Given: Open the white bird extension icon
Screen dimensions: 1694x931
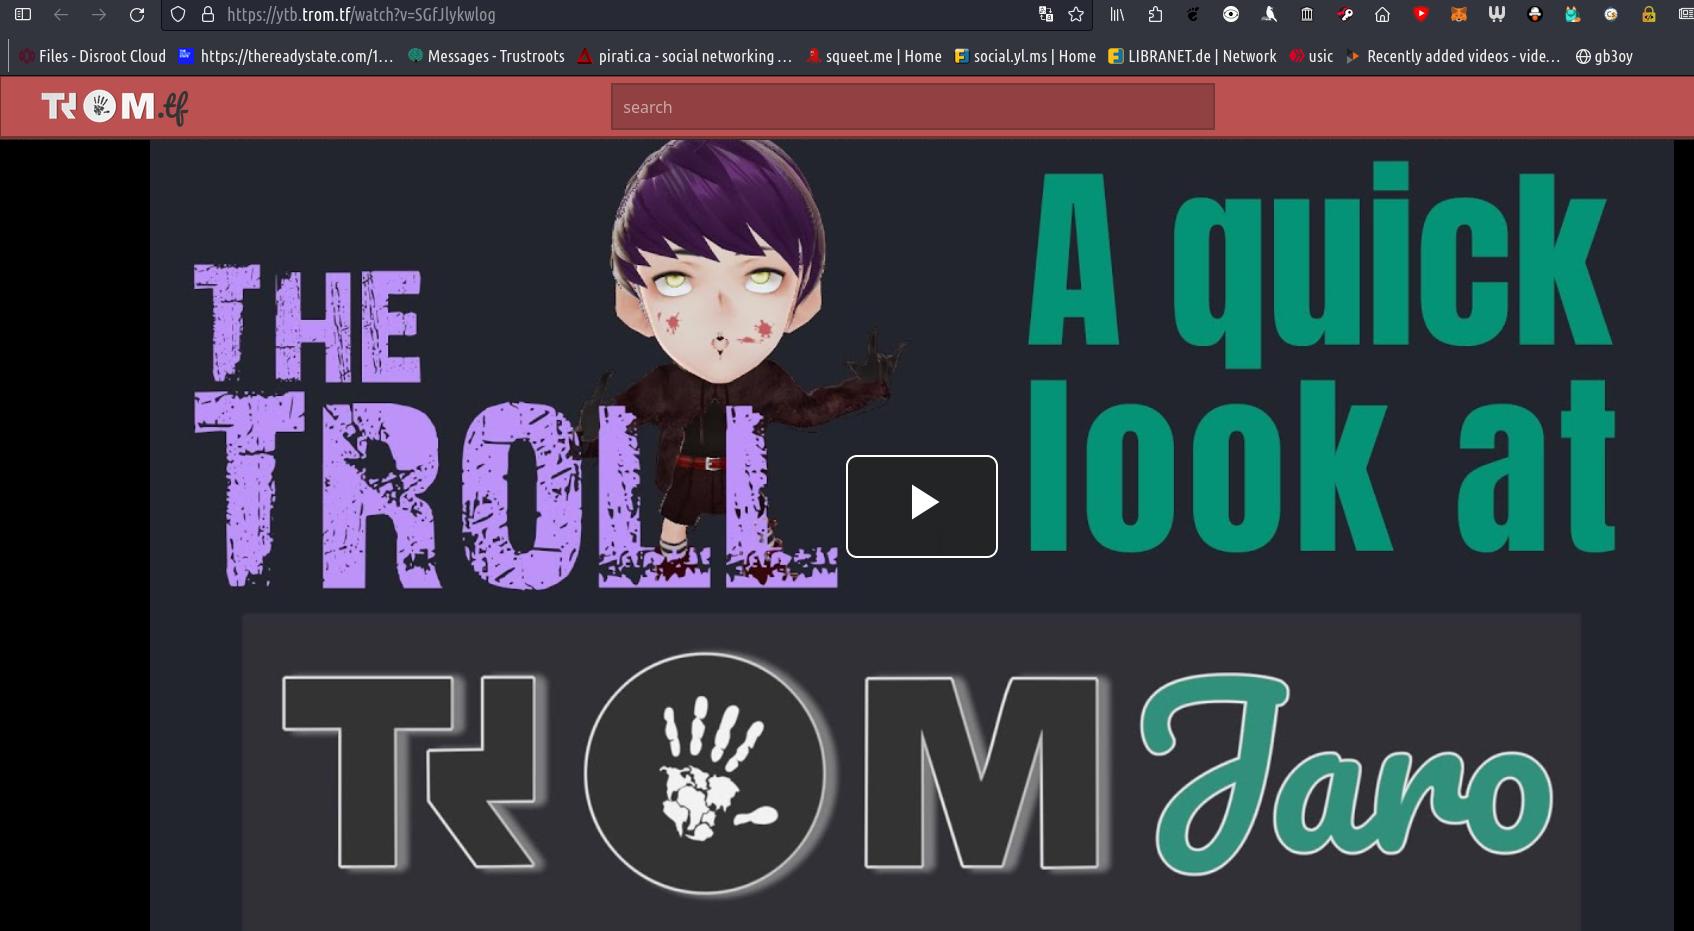Looking at the screenshot, I should pyautogui.click(x=1268, y=15).
